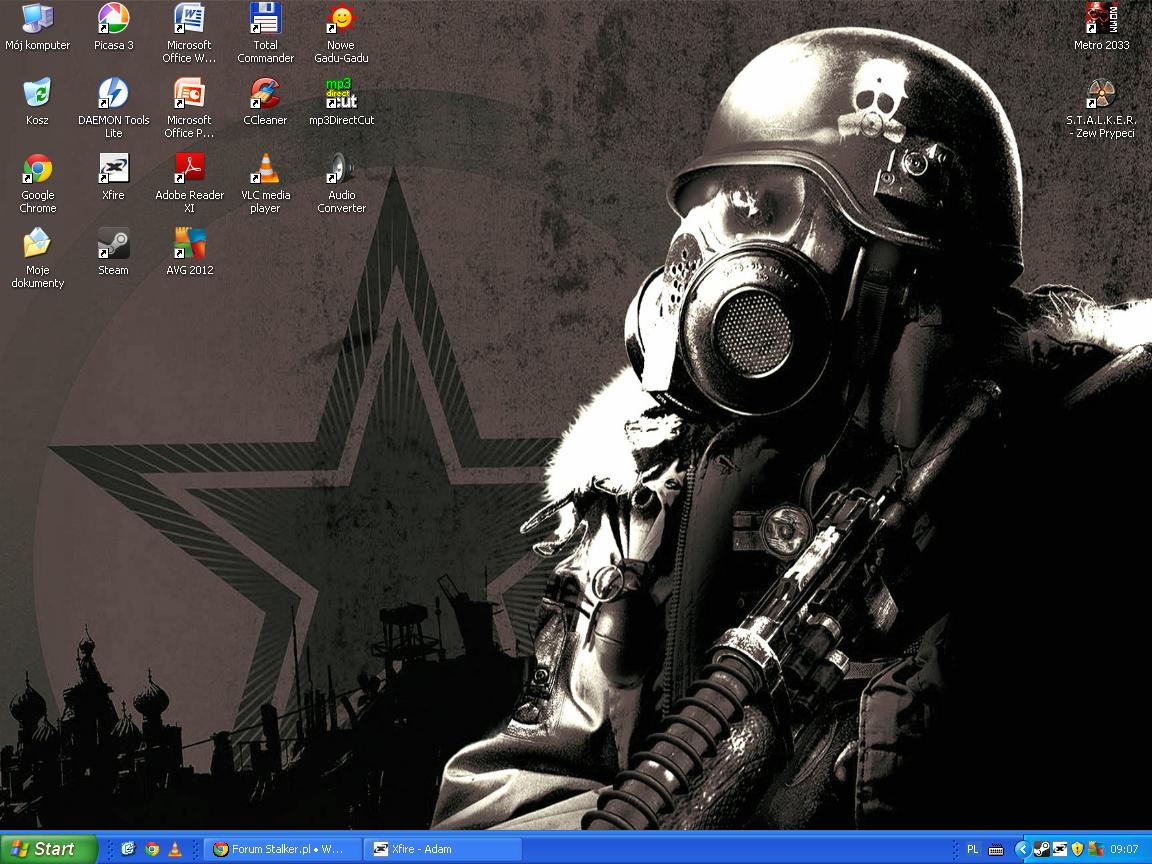The height and width of the screenshot is (864, 1152).
Task: Select the Microsoft Office Word shortcut
Action: 189,33
